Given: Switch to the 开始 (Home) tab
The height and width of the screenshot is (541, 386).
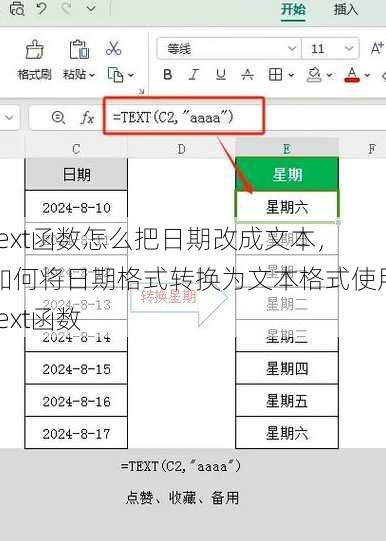Looking at the screenshot, I should (293, 9).
